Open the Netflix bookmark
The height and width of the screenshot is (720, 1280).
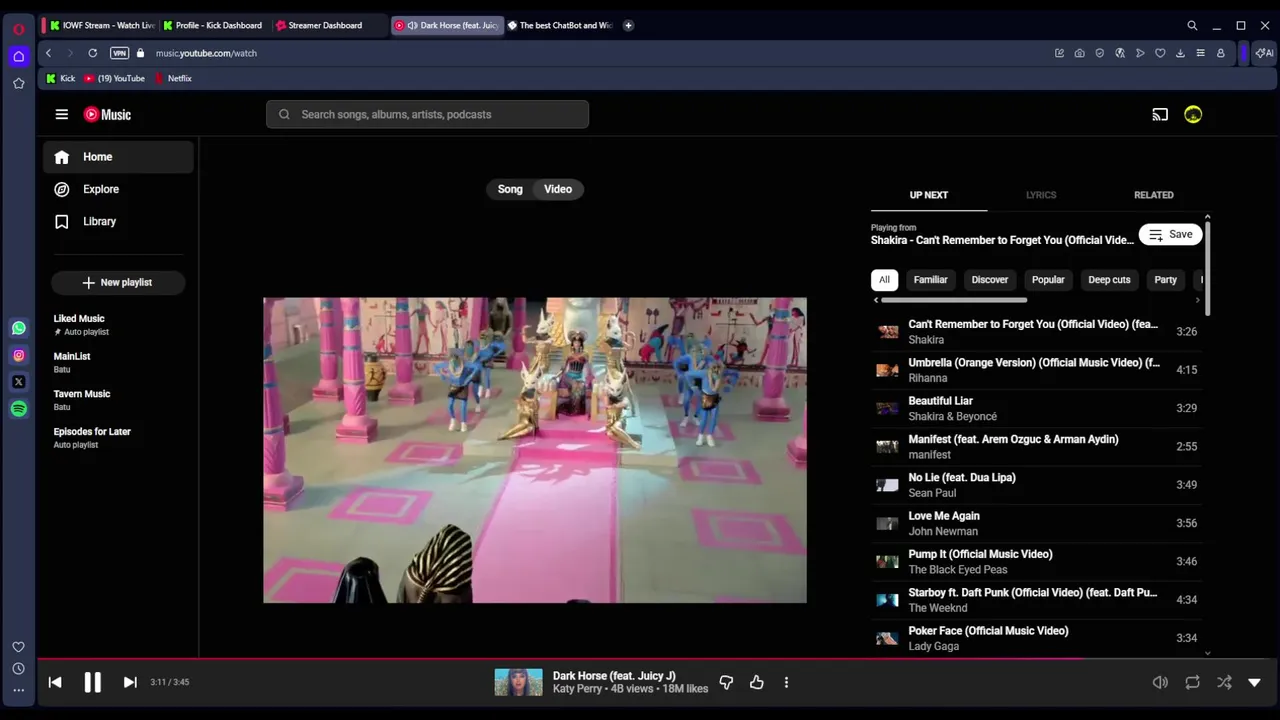tap(173, 78)
